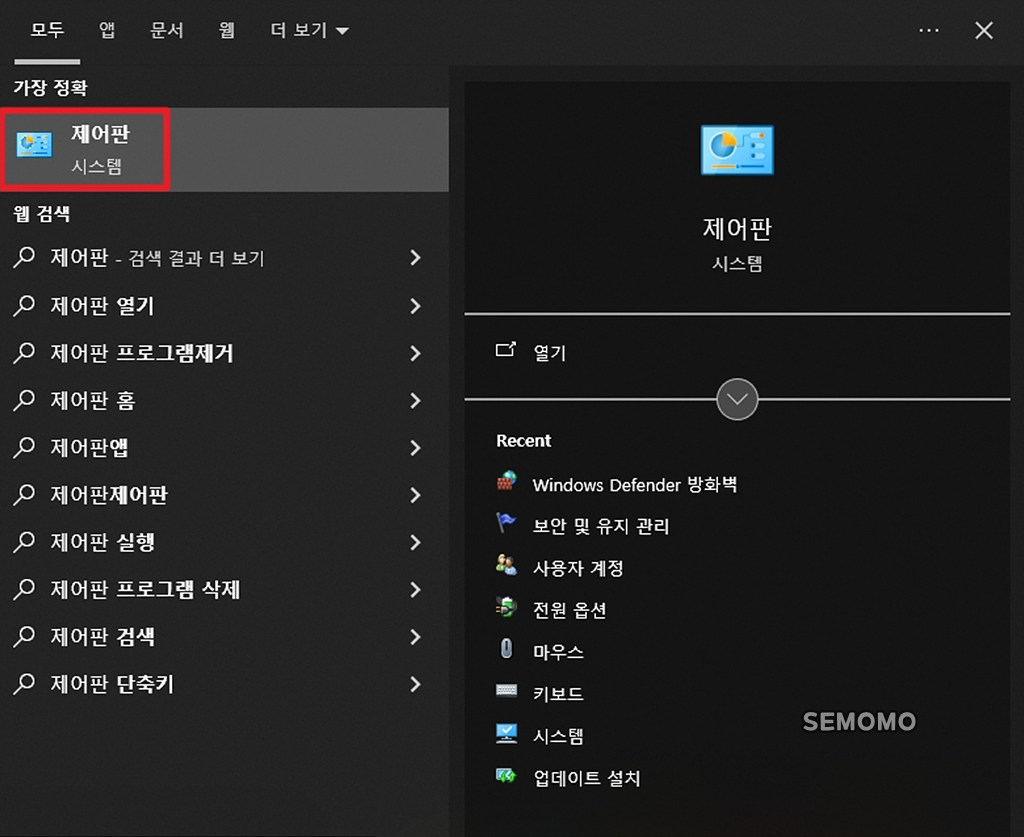The height and width of the screenshot is (837, 1024).
Task: Click the 시스템 monitor icon
Action: pos(506,733)
